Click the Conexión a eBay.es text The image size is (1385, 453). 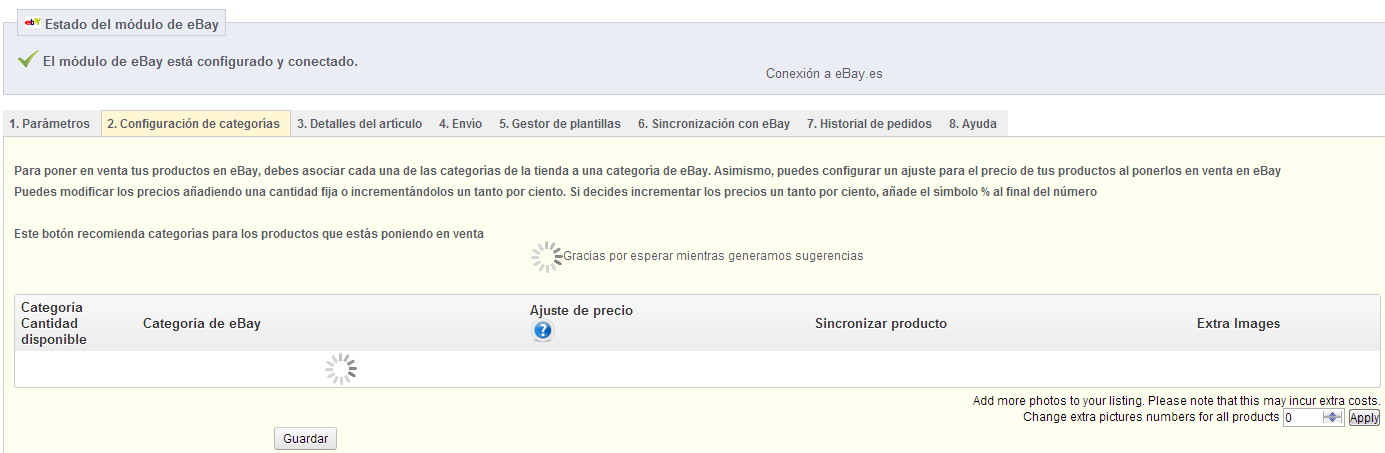(x=824, y=74)
